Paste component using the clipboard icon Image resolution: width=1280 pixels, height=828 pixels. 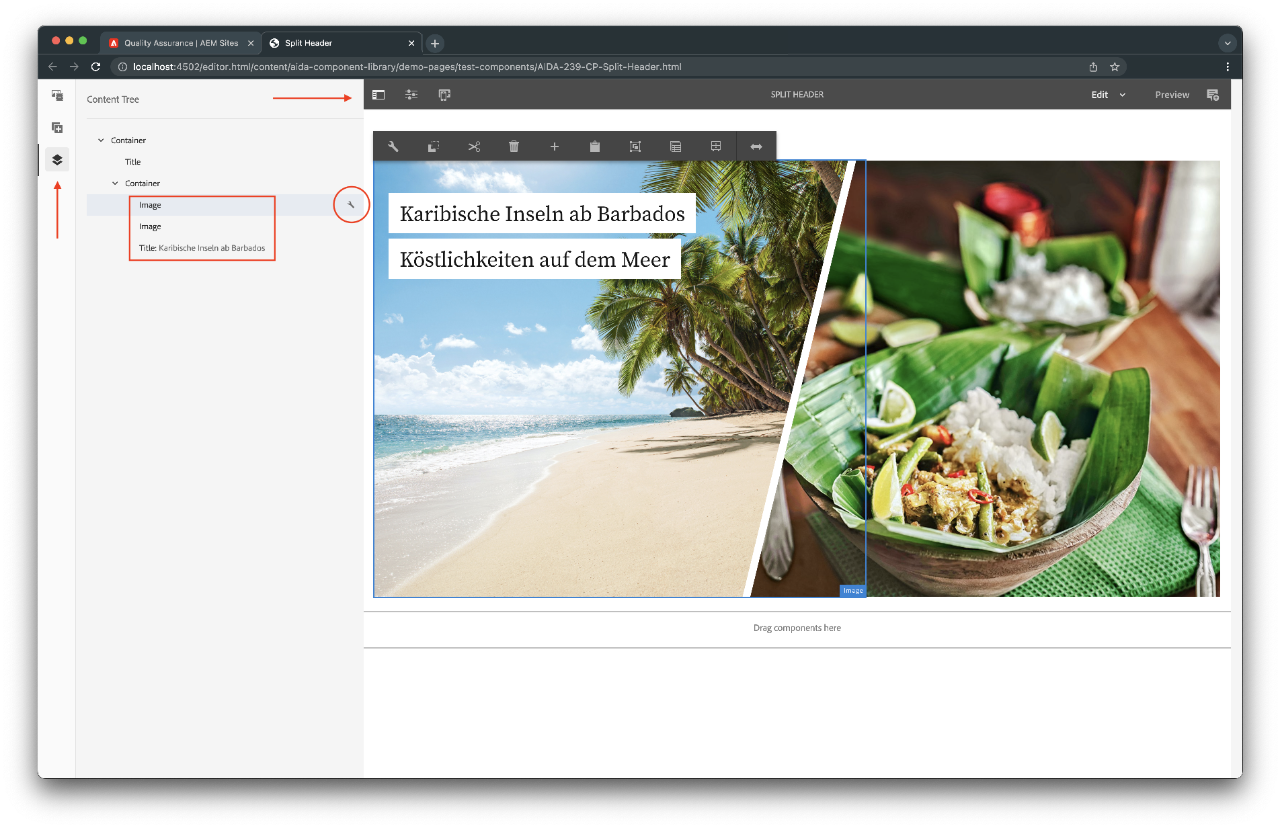point(595,147)
